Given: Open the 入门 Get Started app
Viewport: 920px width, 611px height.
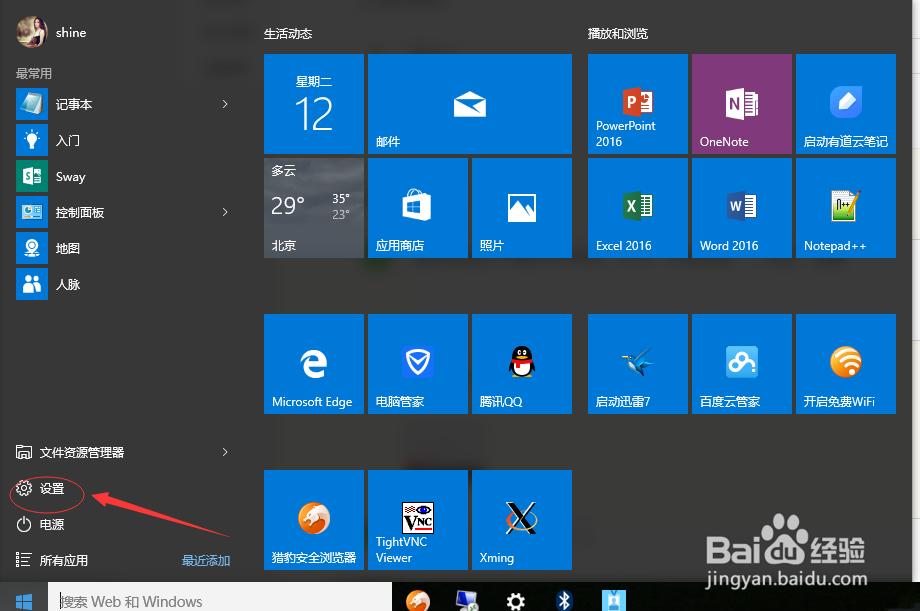Looking at the screenshot, I should [122, 140].
